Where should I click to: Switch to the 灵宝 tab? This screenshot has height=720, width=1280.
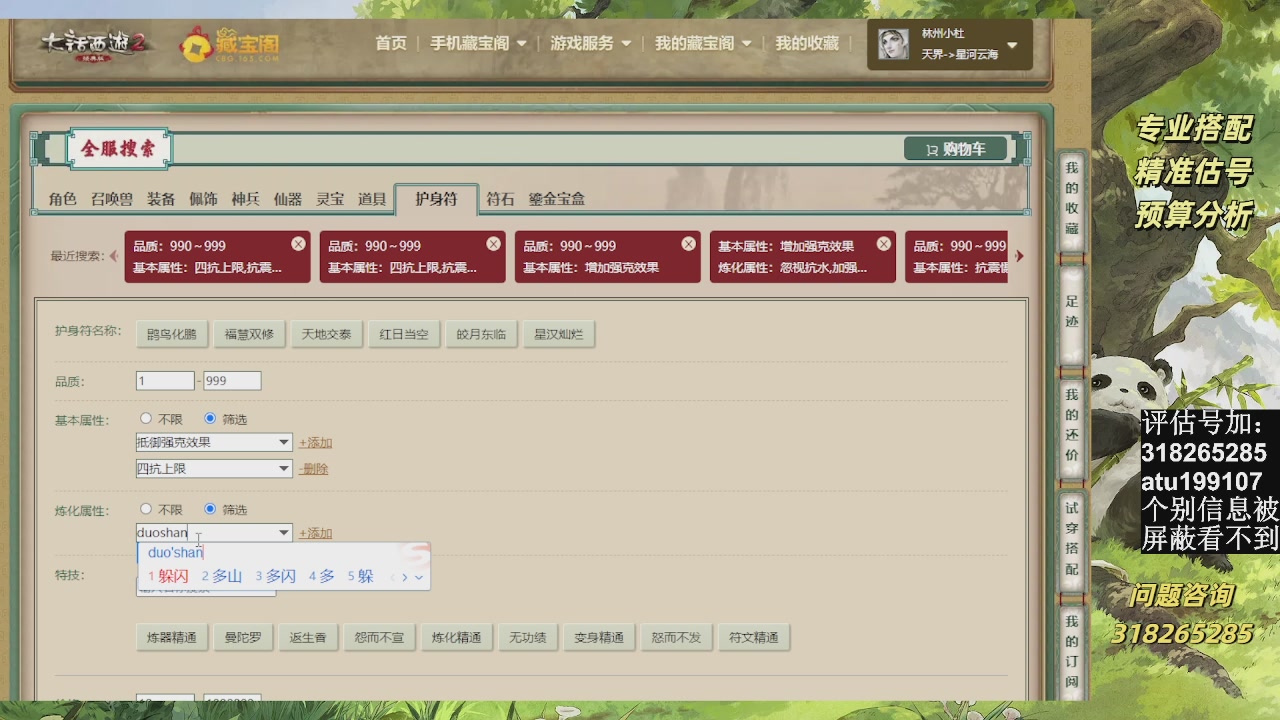point(330,199)
